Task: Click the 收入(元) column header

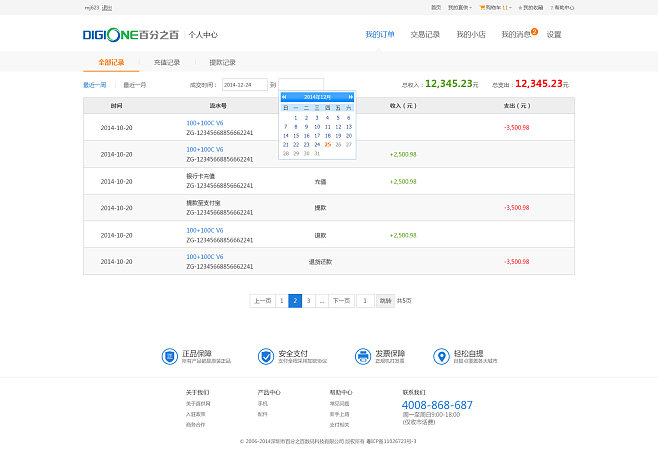Action: [x=403, y=106]
